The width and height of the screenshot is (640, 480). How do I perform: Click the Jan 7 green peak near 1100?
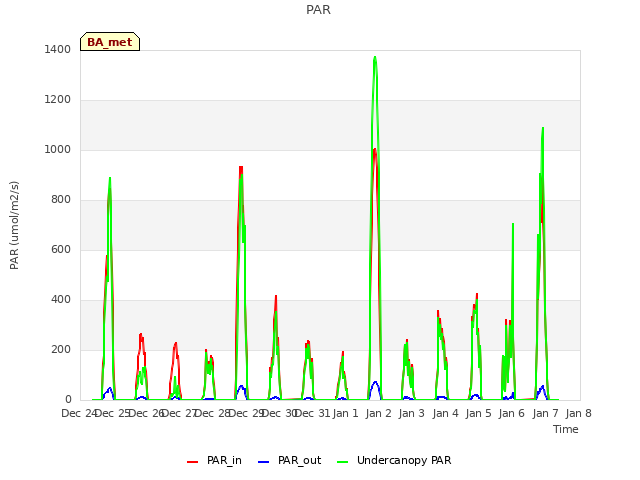click(543, 128)
